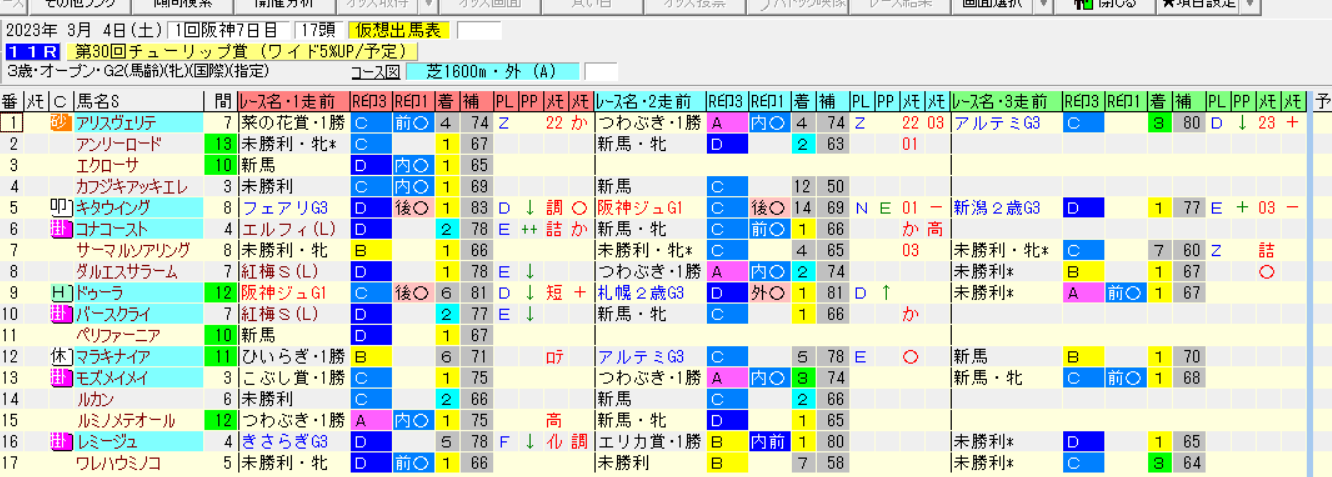Viewport: 1332px width, 477px height.
Task: Click the yellow B grade in サーマルソアリング 1走前
Action: (370, 250)
